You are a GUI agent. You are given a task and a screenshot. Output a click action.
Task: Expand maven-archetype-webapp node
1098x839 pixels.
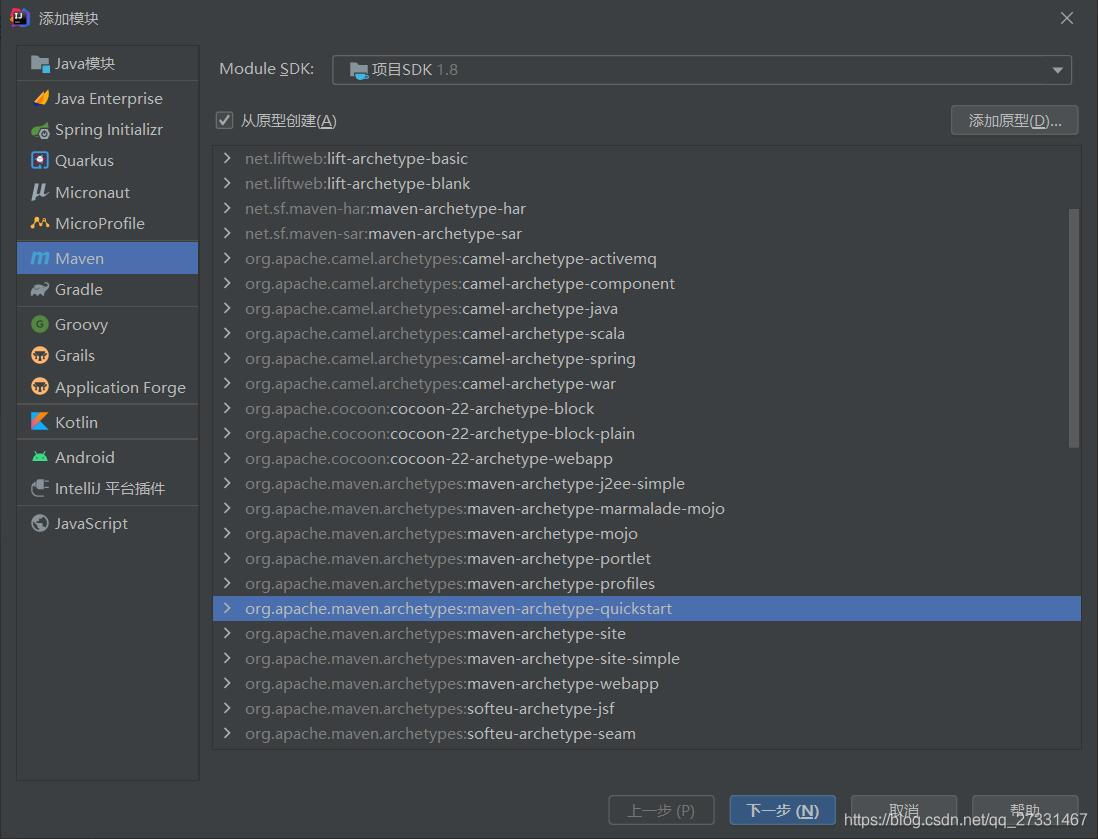click(227, 684)
